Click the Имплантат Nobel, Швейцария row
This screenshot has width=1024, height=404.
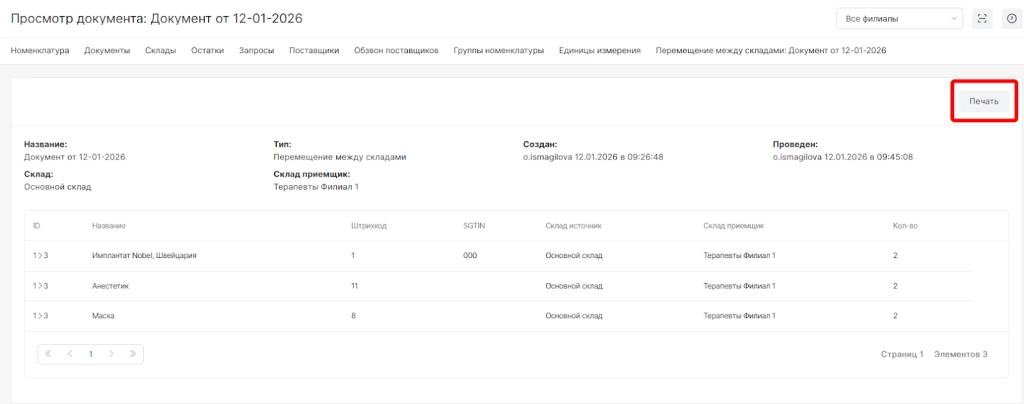tap(144, 256)
